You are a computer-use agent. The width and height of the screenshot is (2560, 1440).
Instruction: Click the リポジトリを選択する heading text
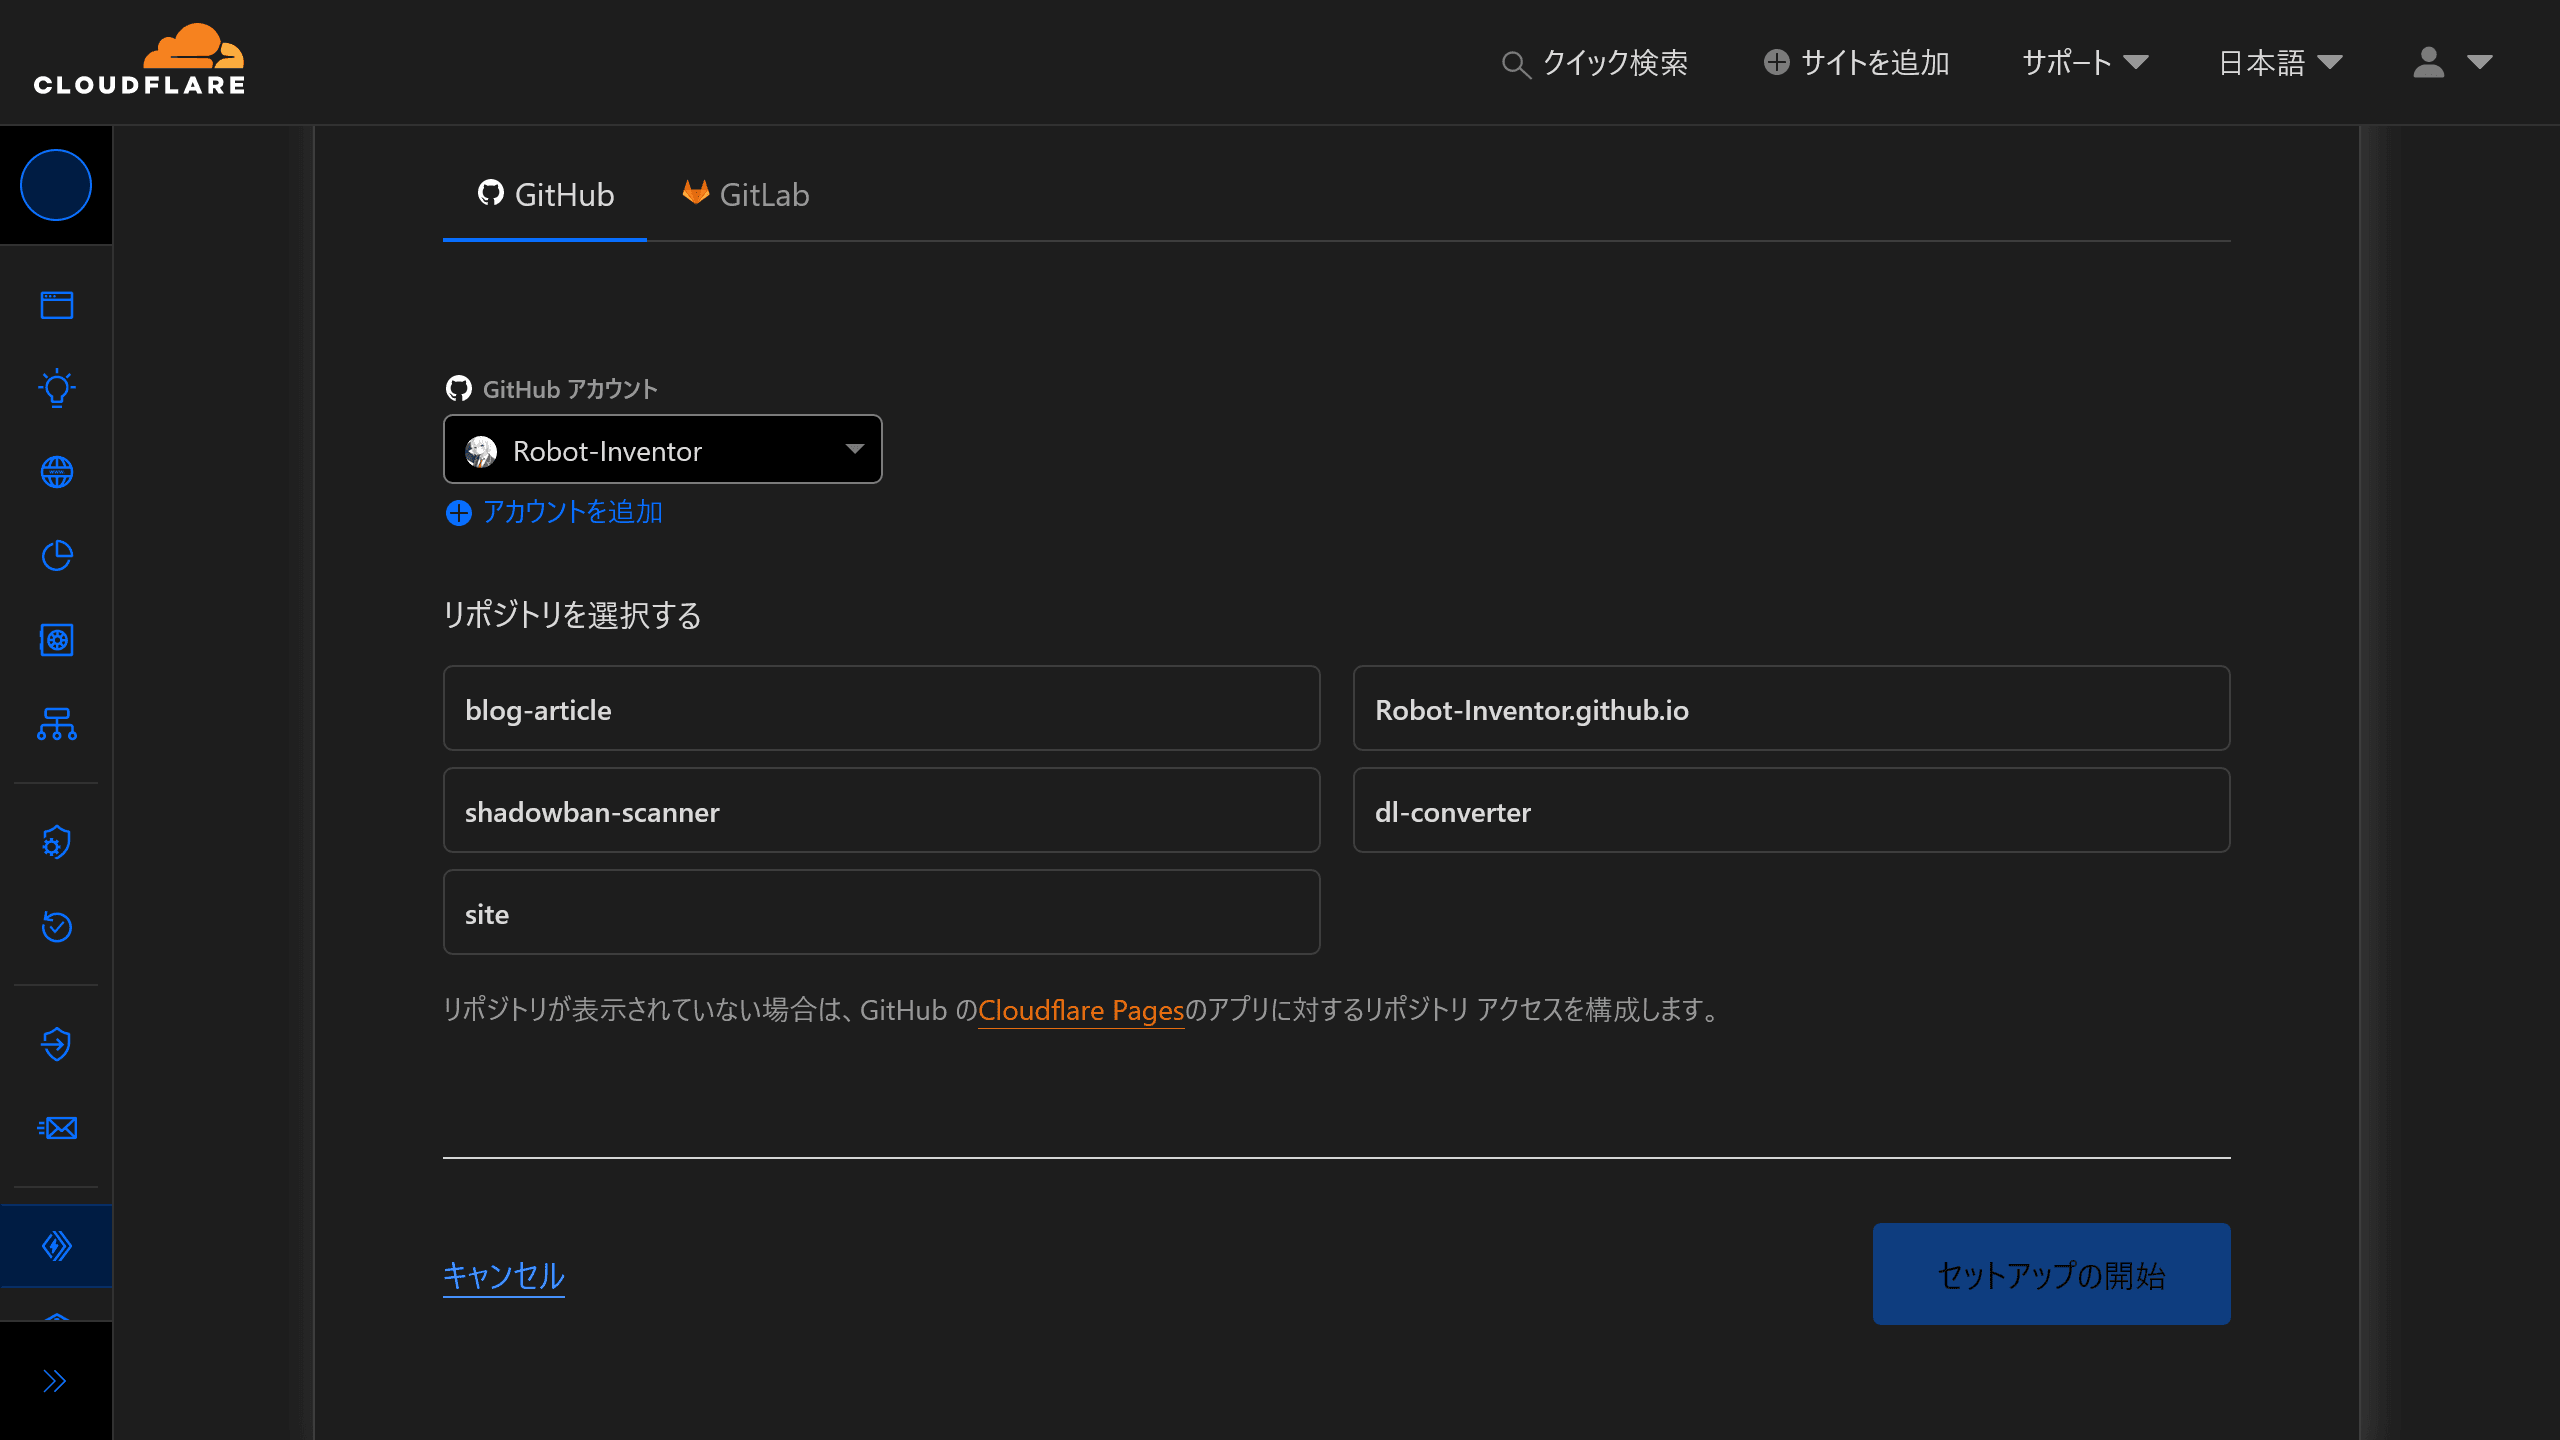click(x=572, y=615)
